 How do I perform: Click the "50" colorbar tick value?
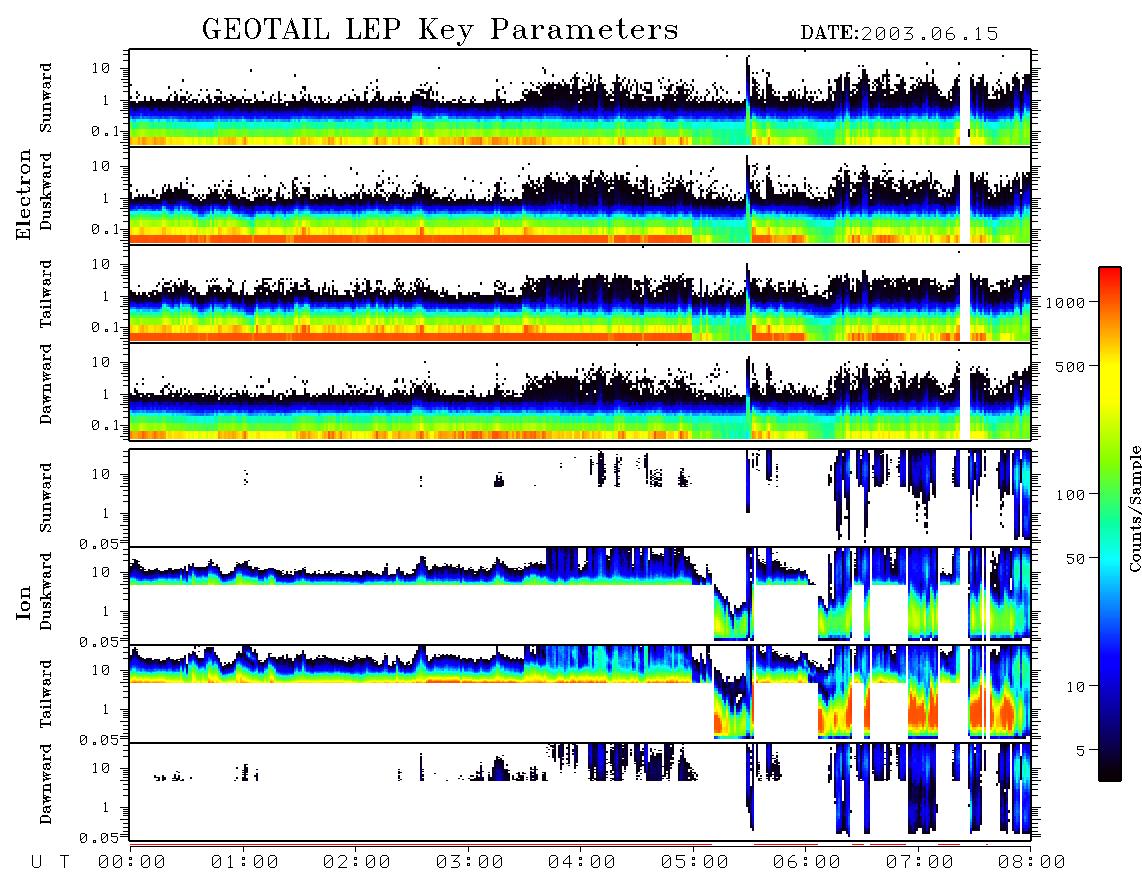1075,559
